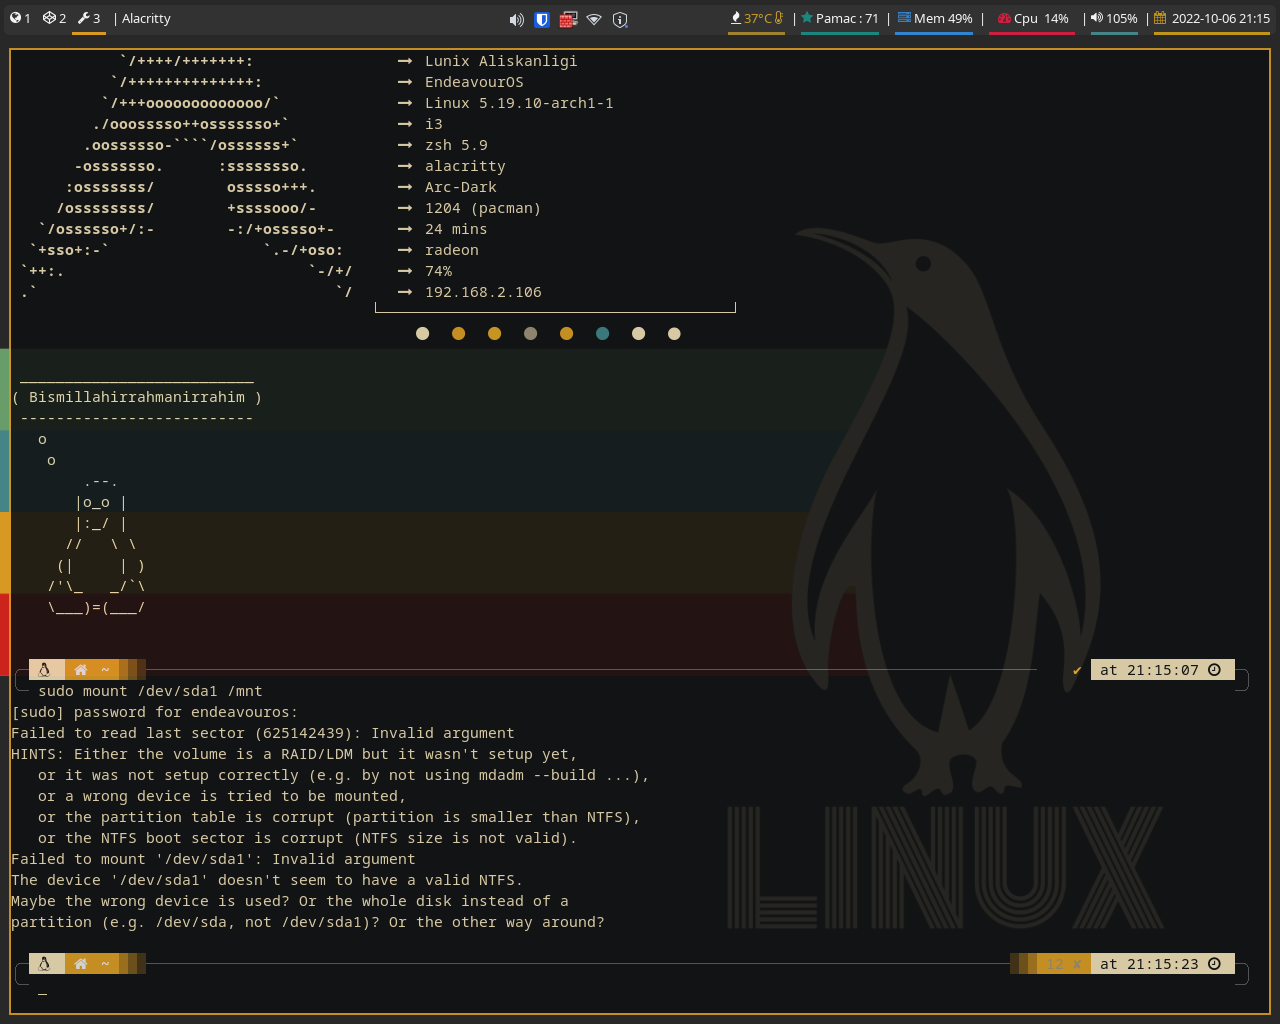Click the date text 2022-10-06 21:15
Image resolution: width=1280 pixels, height=1024 pixels.
point(1221,18)
